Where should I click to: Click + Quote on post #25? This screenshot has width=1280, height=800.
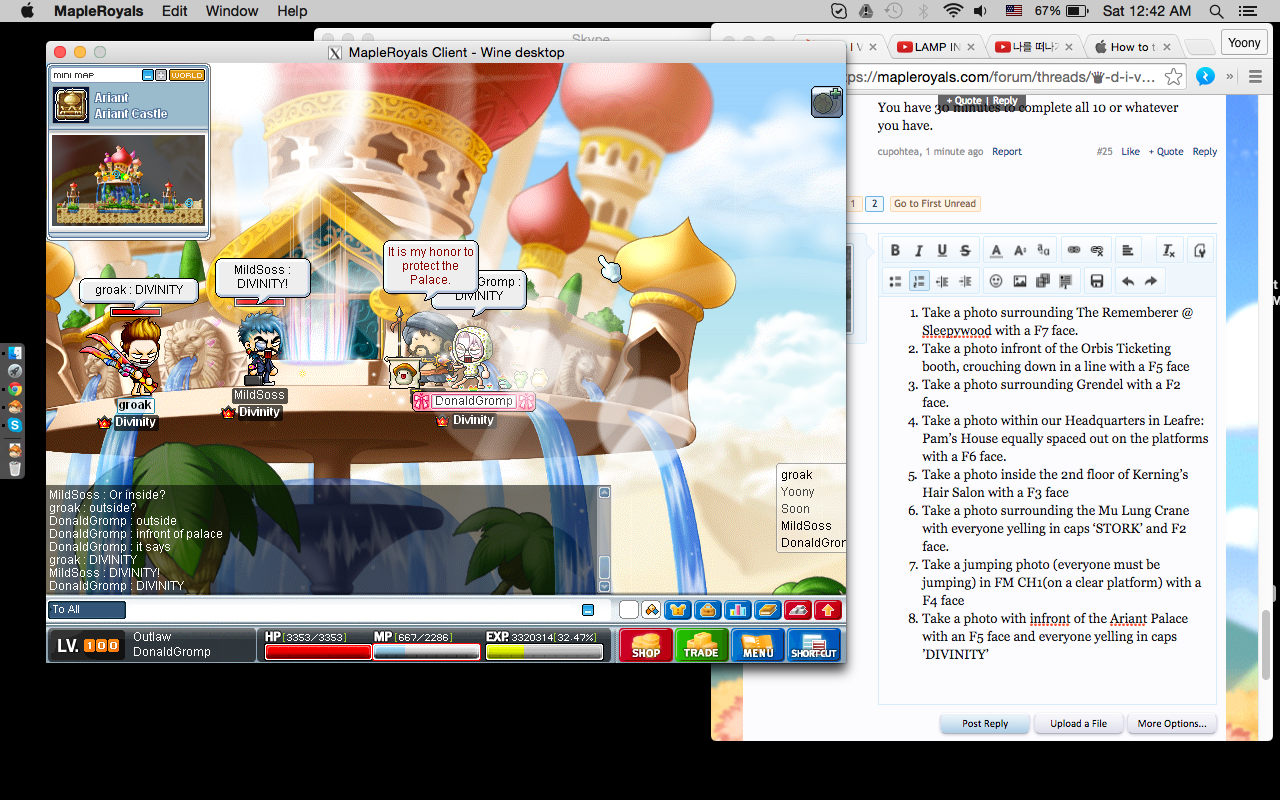coord(1166,152)
